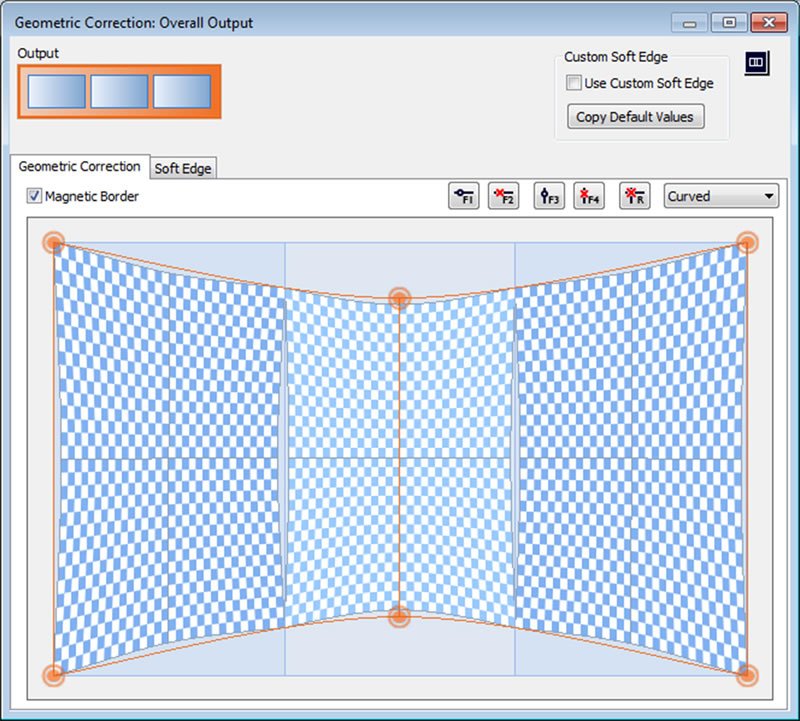Click the dark layout icon beside Custom Soft Edge
The image size is (800, 721).
[756, 63]
